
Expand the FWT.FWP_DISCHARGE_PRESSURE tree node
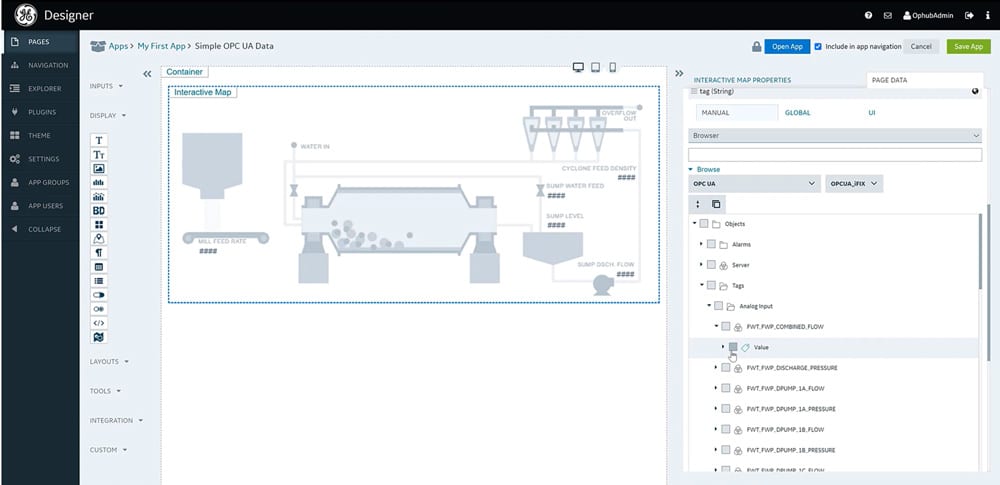tap(716, 368)
